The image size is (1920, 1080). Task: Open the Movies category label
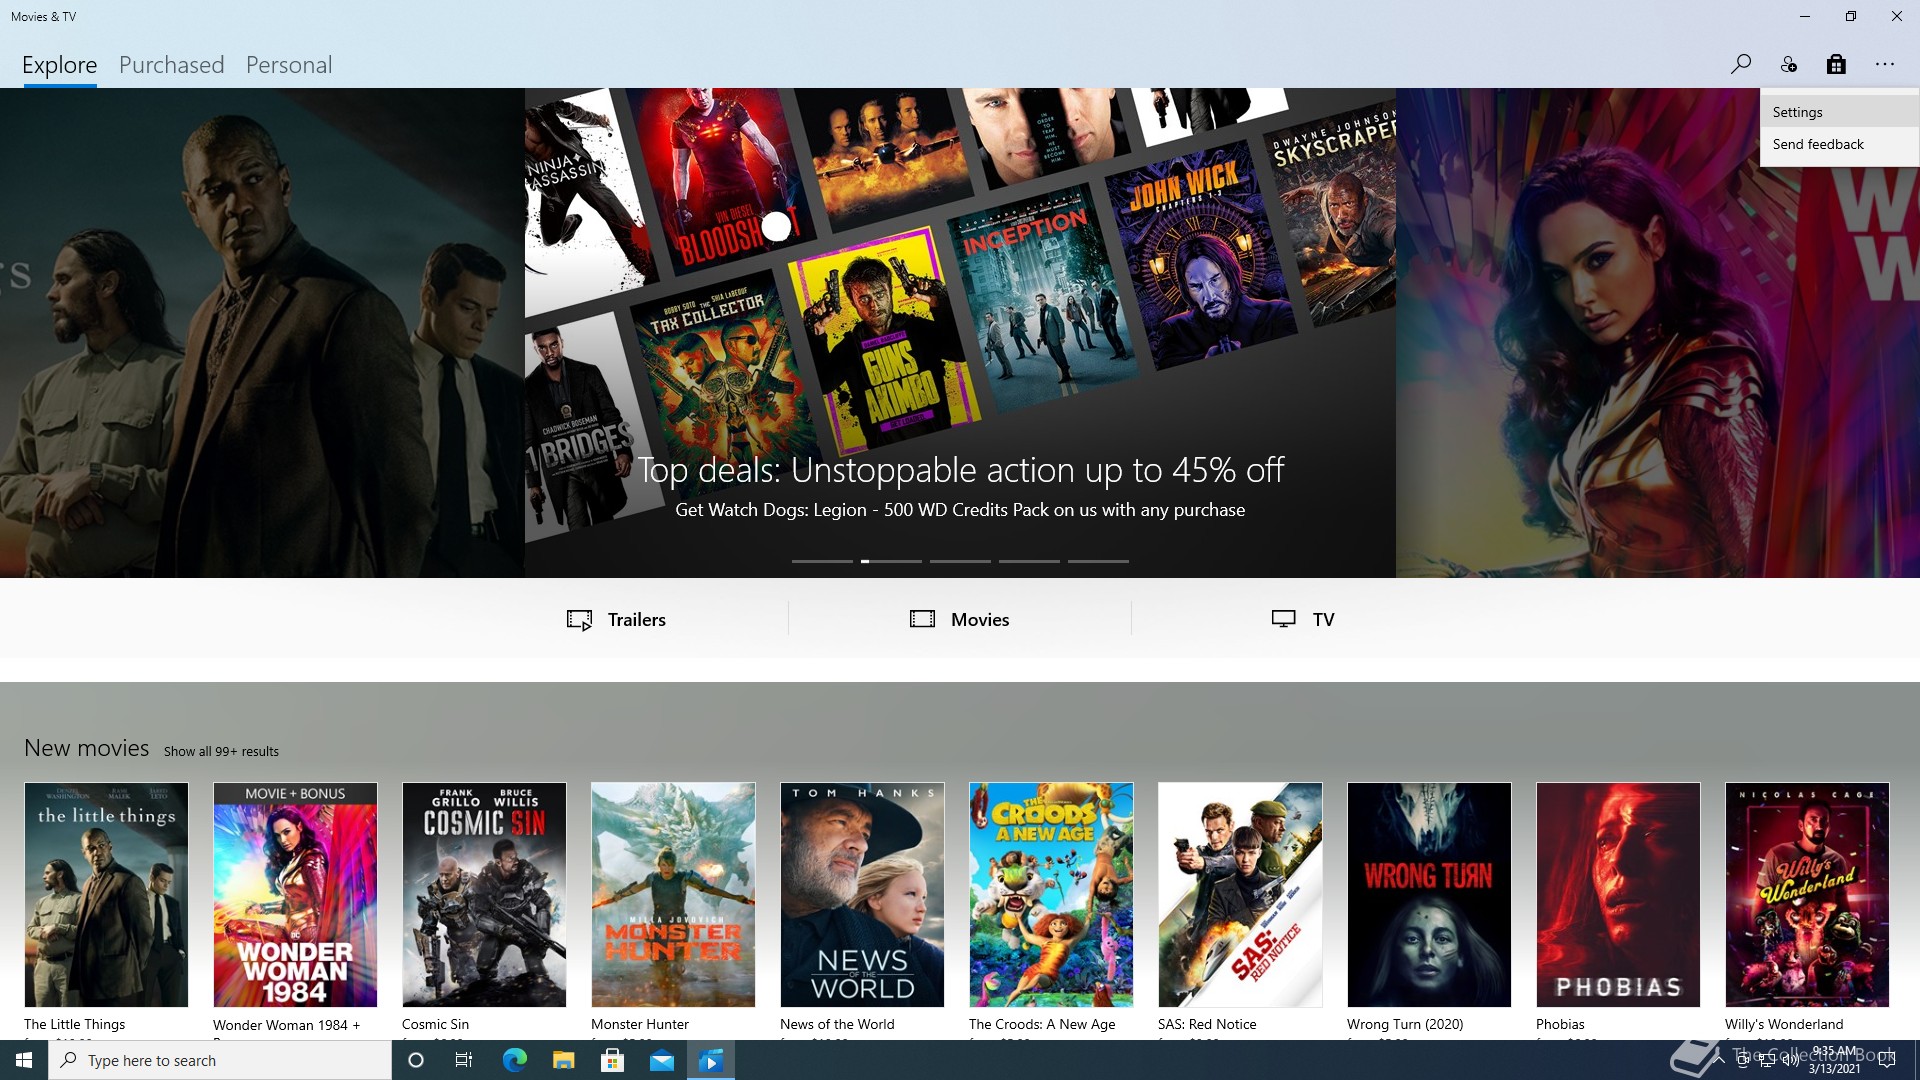[980, 620]
